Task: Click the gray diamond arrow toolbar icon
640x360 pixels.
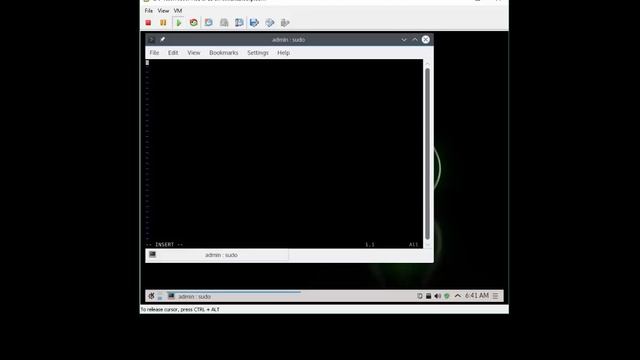Action: point(269,22)
